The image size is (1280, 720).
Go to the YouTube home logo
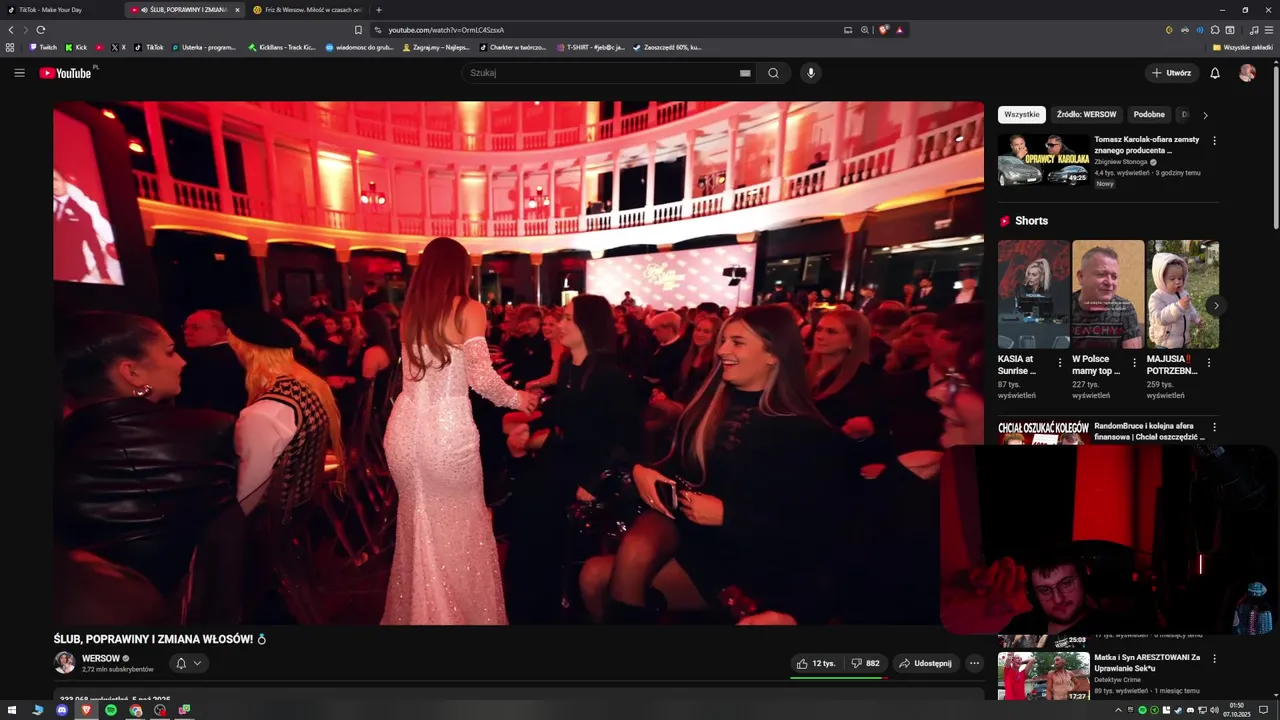point(66,73)
